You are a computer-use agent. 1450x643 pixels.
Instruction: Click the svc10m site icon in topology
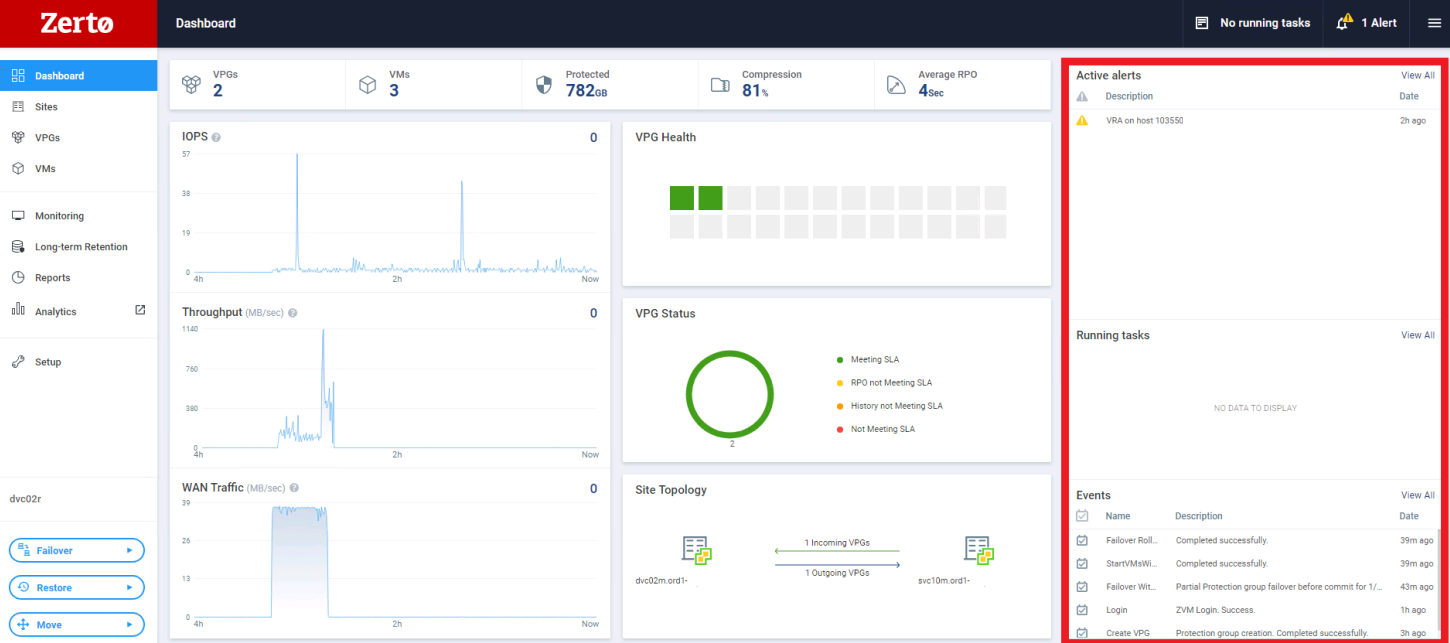coord(978,550)
